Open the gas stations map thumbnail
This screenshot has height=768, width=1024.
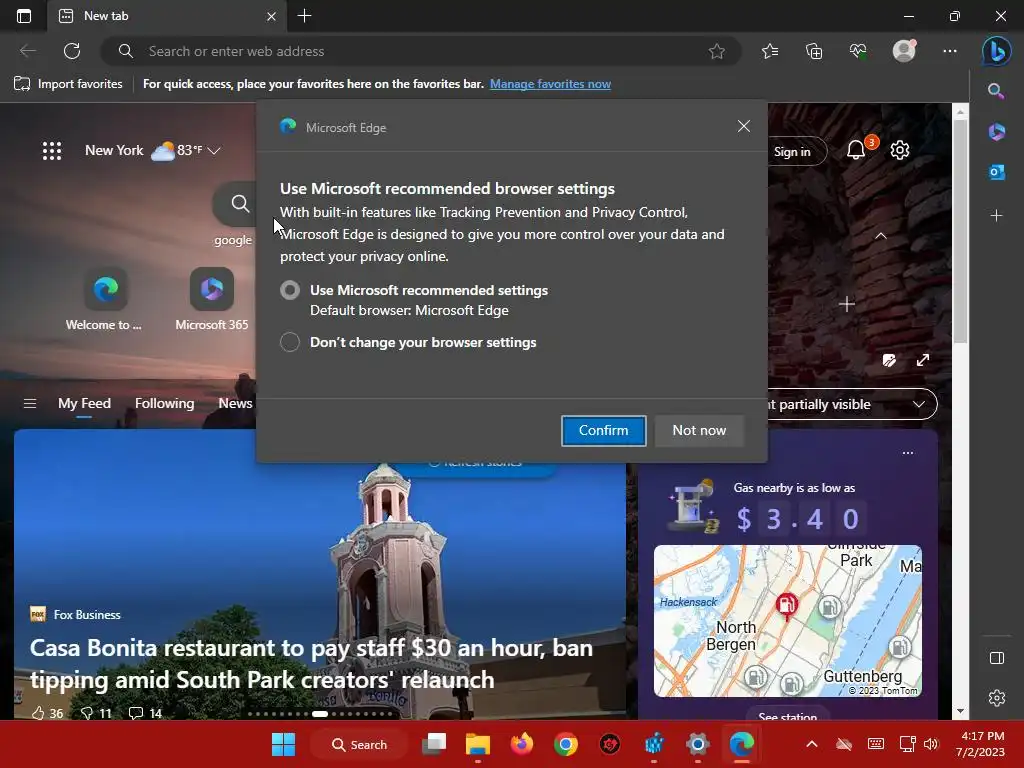click(788, 621)
